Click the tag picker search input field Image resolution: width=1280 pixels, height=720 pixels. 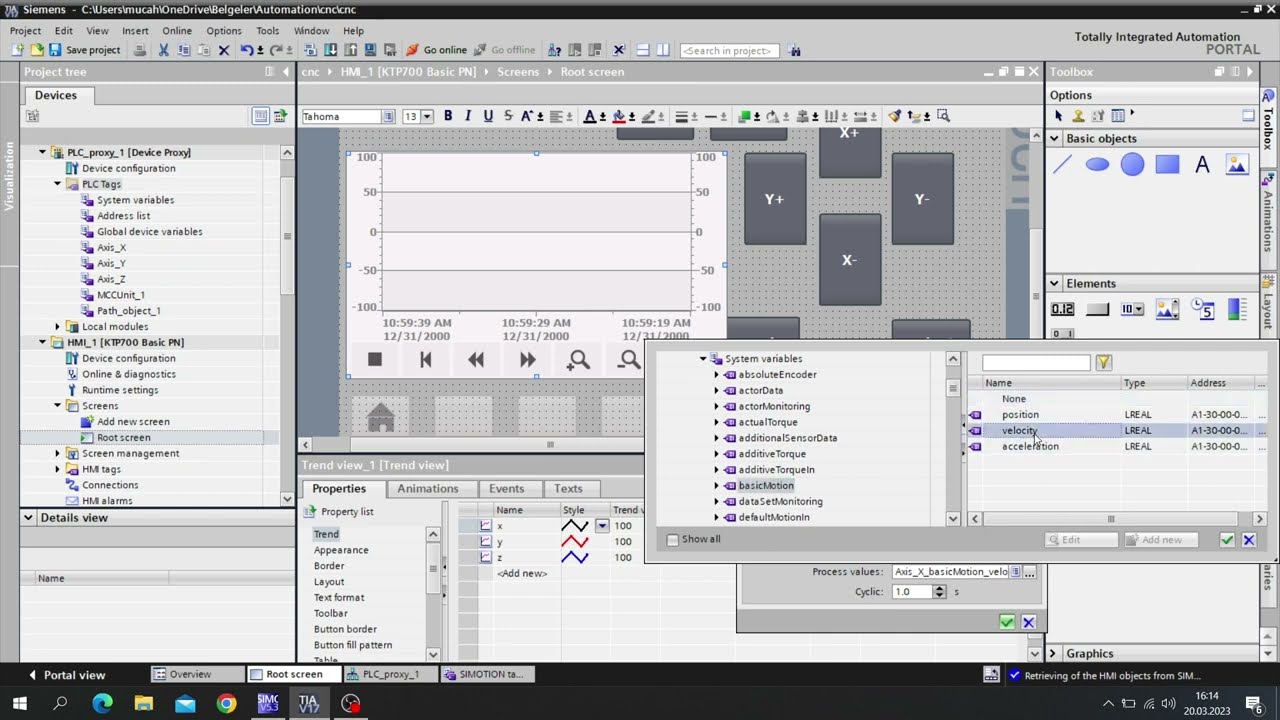click(x=1036, y=362)
